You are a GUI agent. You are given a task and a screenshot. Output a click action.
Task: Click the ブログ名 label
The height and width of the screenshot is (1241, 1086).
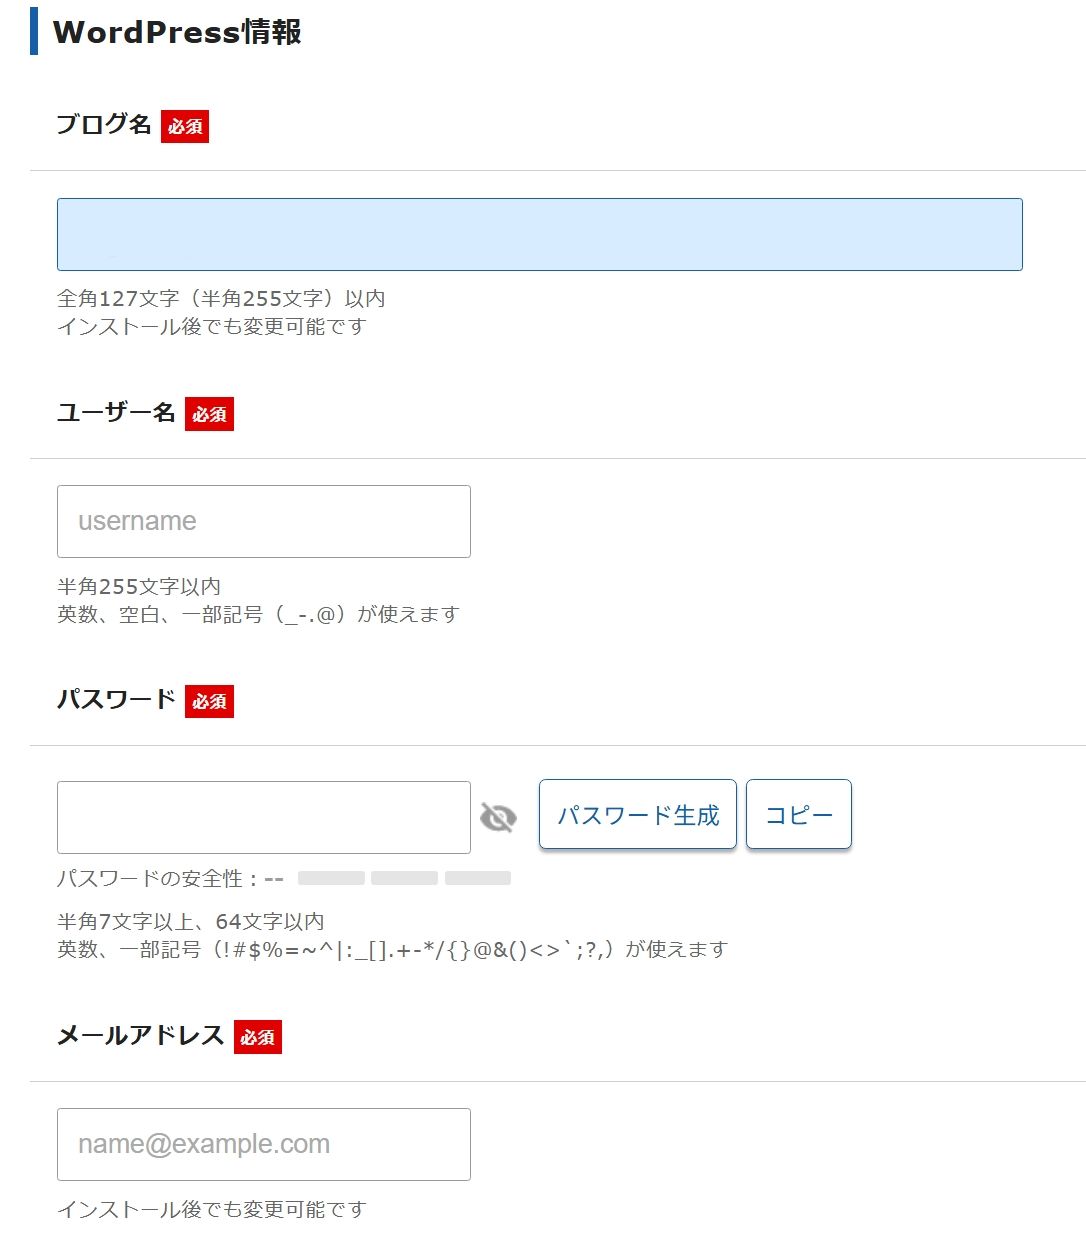[104, 124]
